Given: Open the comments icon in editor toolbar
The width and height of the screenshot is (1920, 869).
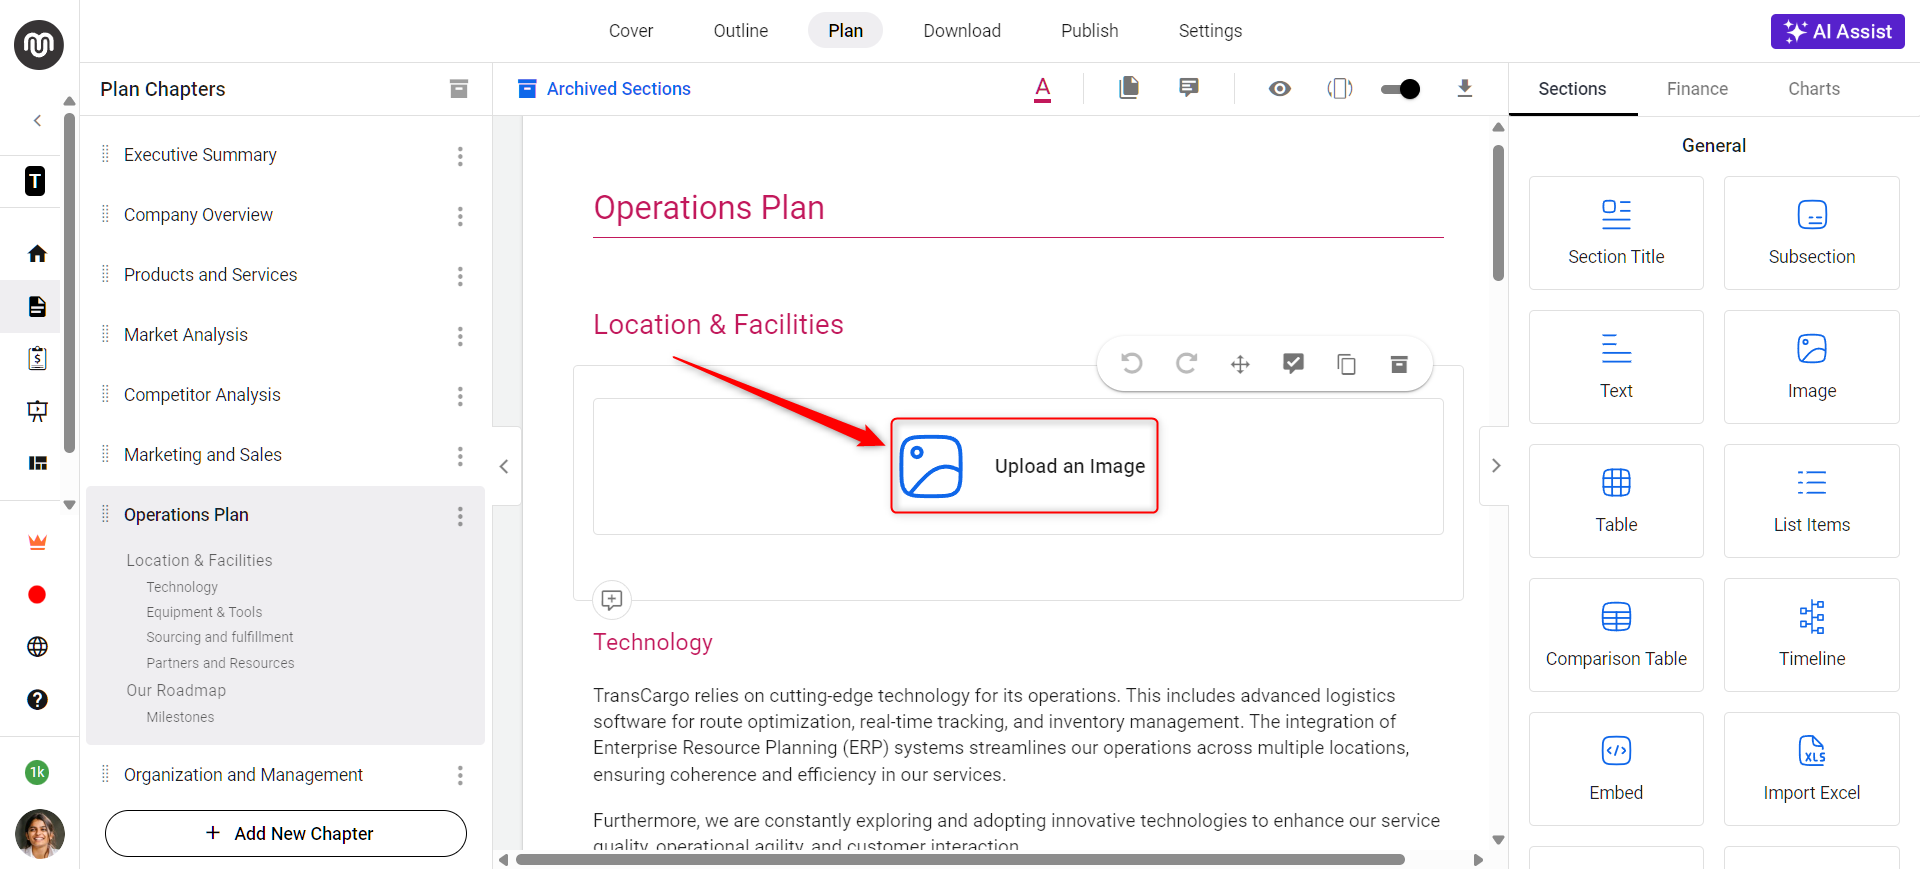Looking at the screenshot, I should pos(1189,88).
